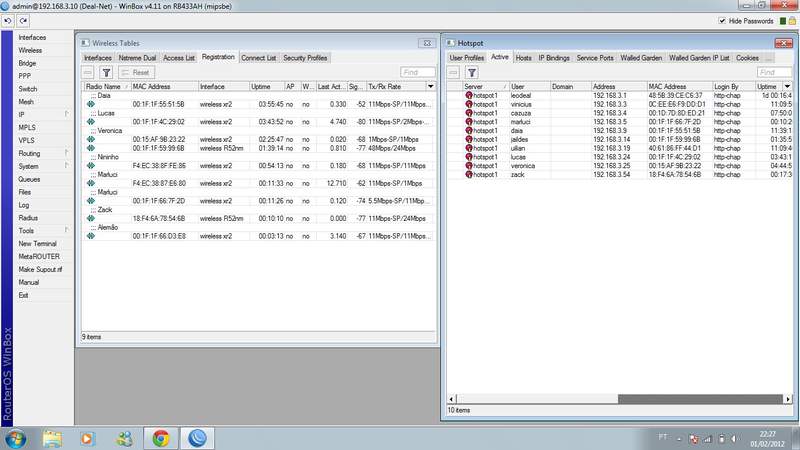Click the wireless client icon for 00:1F:1F:4C:29:02
800x450 pixels.
[91, 122]
